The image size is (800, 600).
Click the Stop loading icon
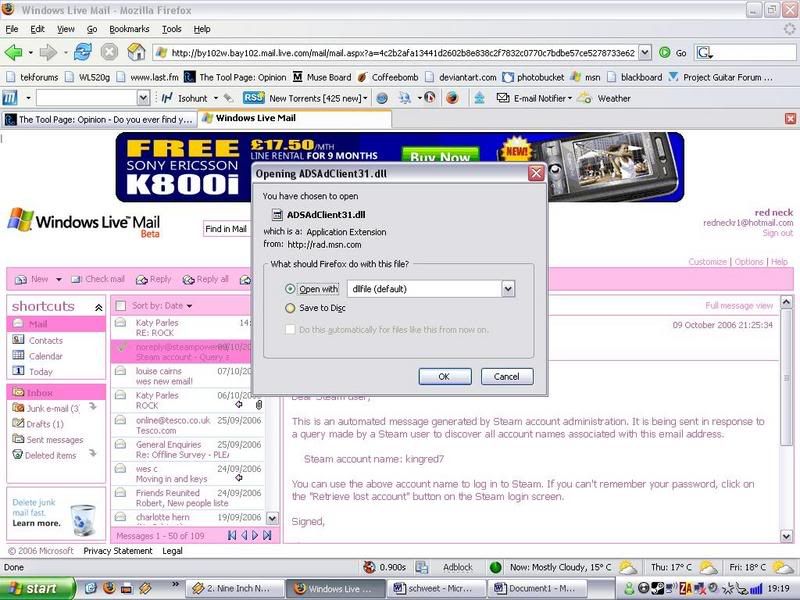(108, 52)
